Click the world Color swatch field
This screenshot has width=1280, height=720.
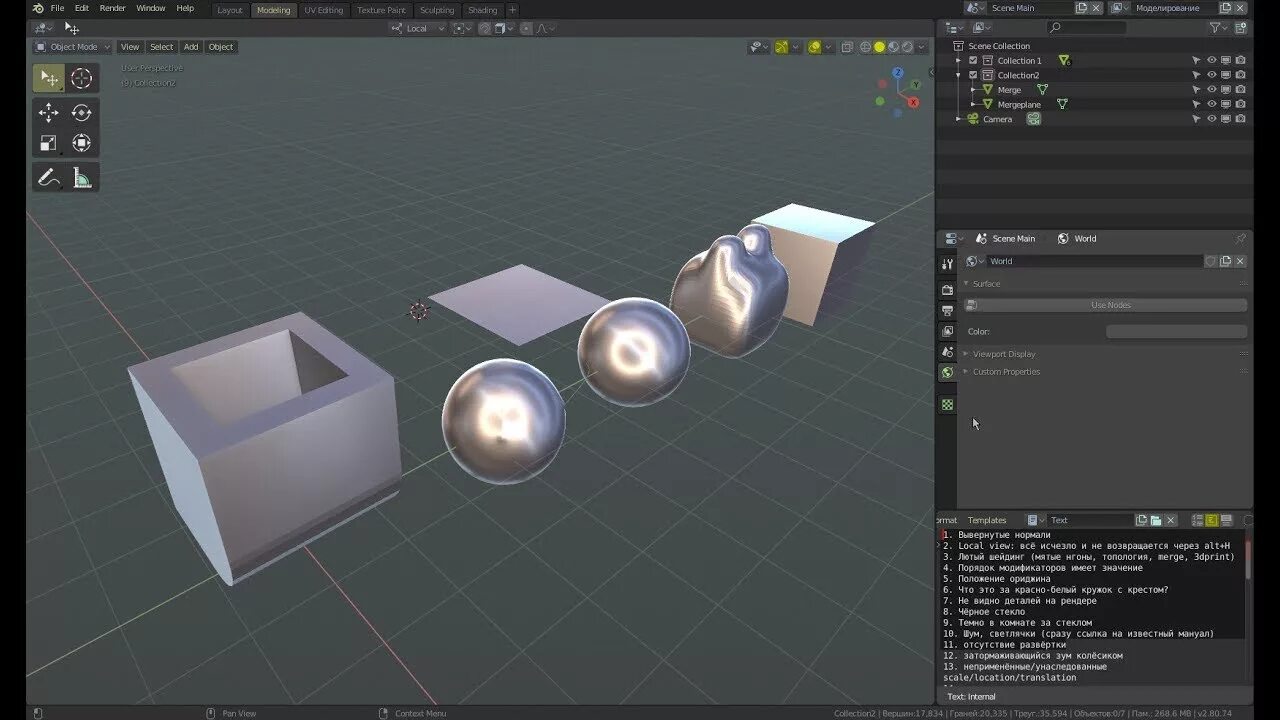pos(1176,331)
